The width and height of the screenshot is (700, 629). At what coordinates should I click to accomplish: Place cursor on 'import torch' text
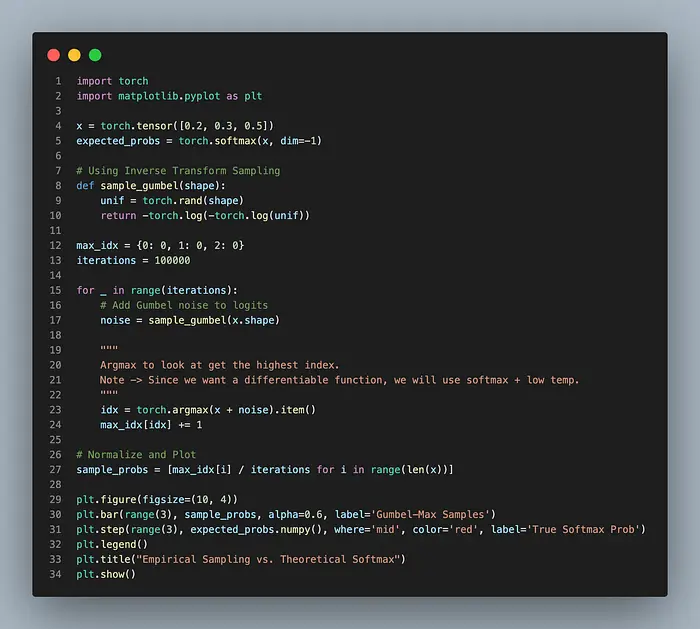tap(112, 81)
